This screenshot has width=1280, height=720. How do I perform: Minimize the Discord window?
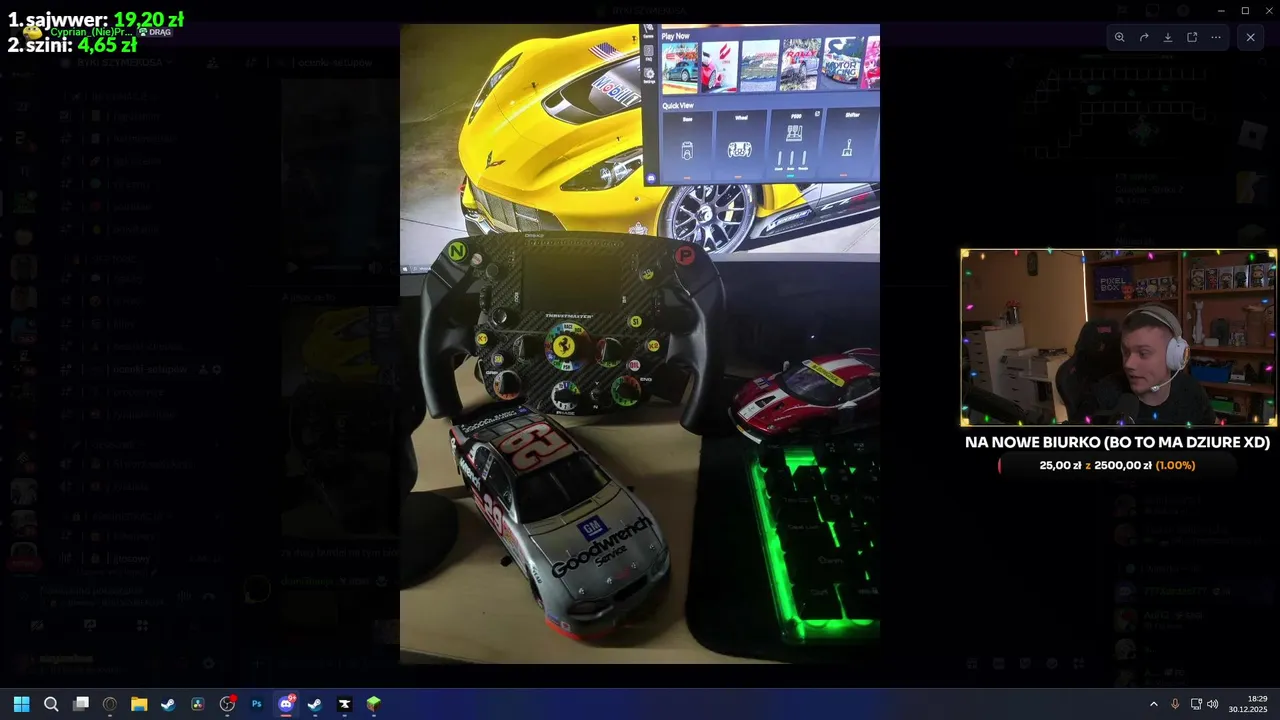[1221, 10]
